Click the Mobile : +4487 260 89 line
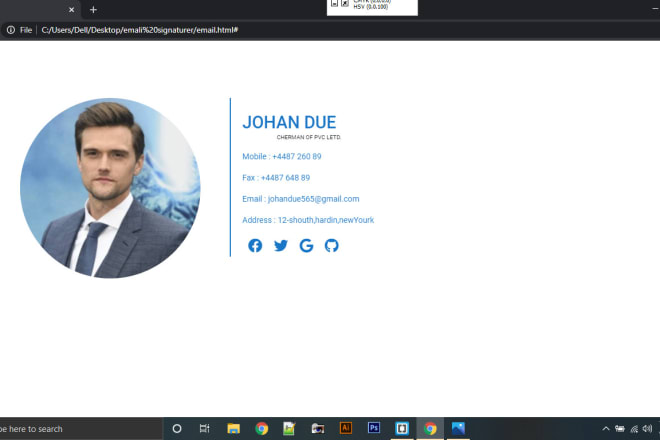660x440 pixels. click(x=282, y=157)
